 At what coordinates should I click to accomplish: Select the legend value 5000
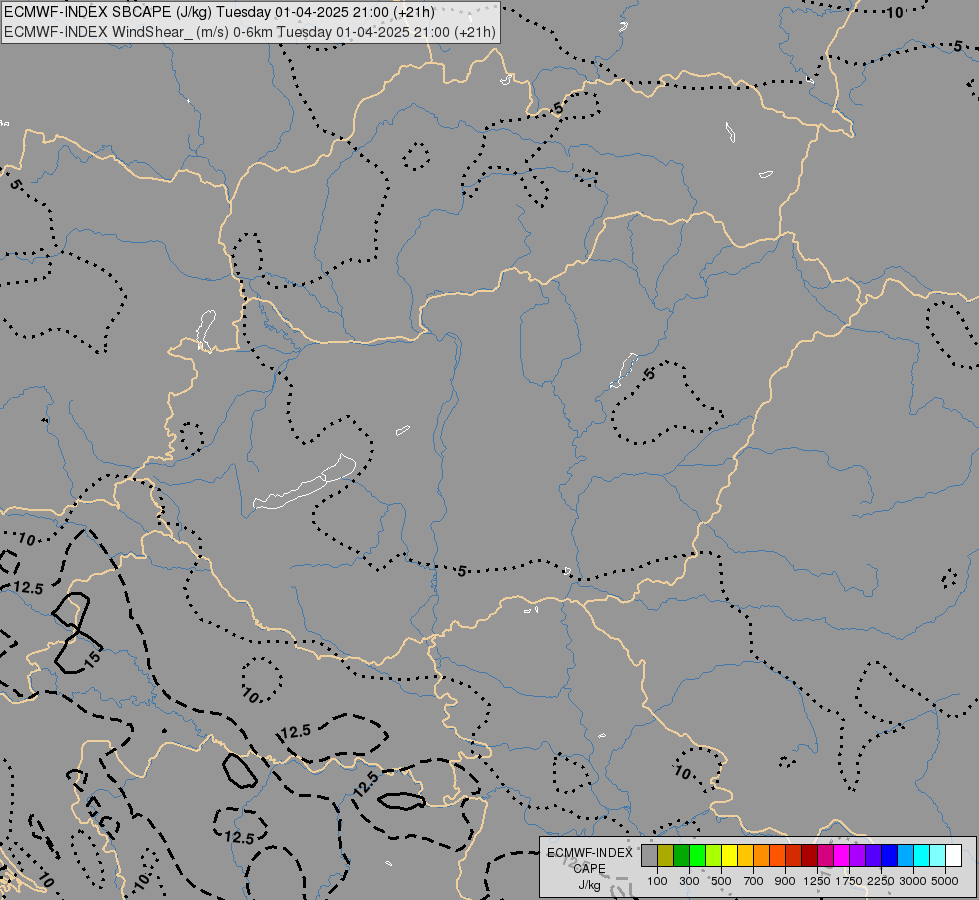[945, 881]
